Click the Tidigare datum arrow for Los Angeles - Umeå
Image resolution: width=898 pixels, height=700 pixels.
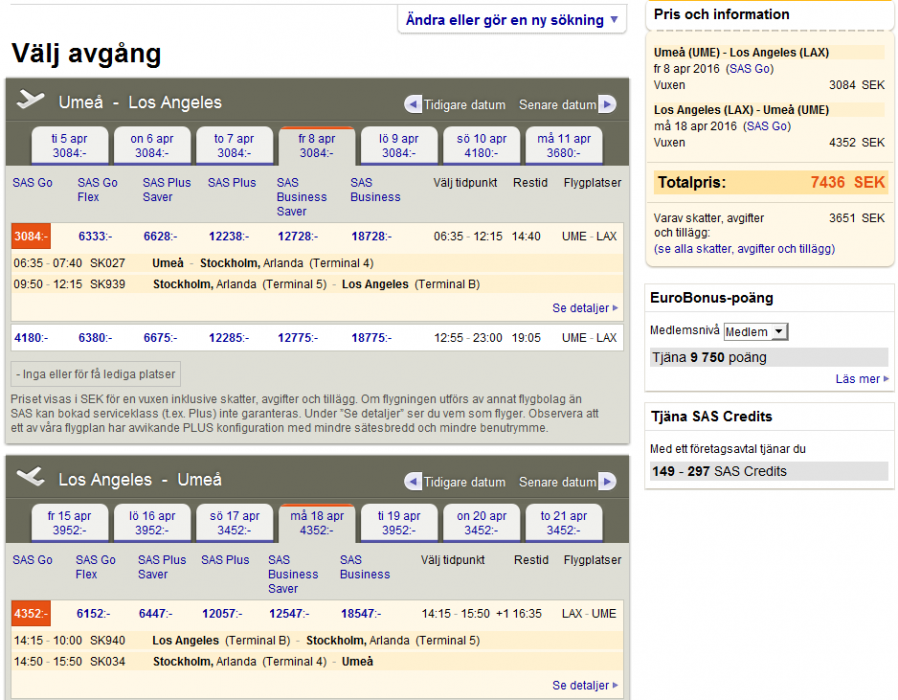(413, 482)
